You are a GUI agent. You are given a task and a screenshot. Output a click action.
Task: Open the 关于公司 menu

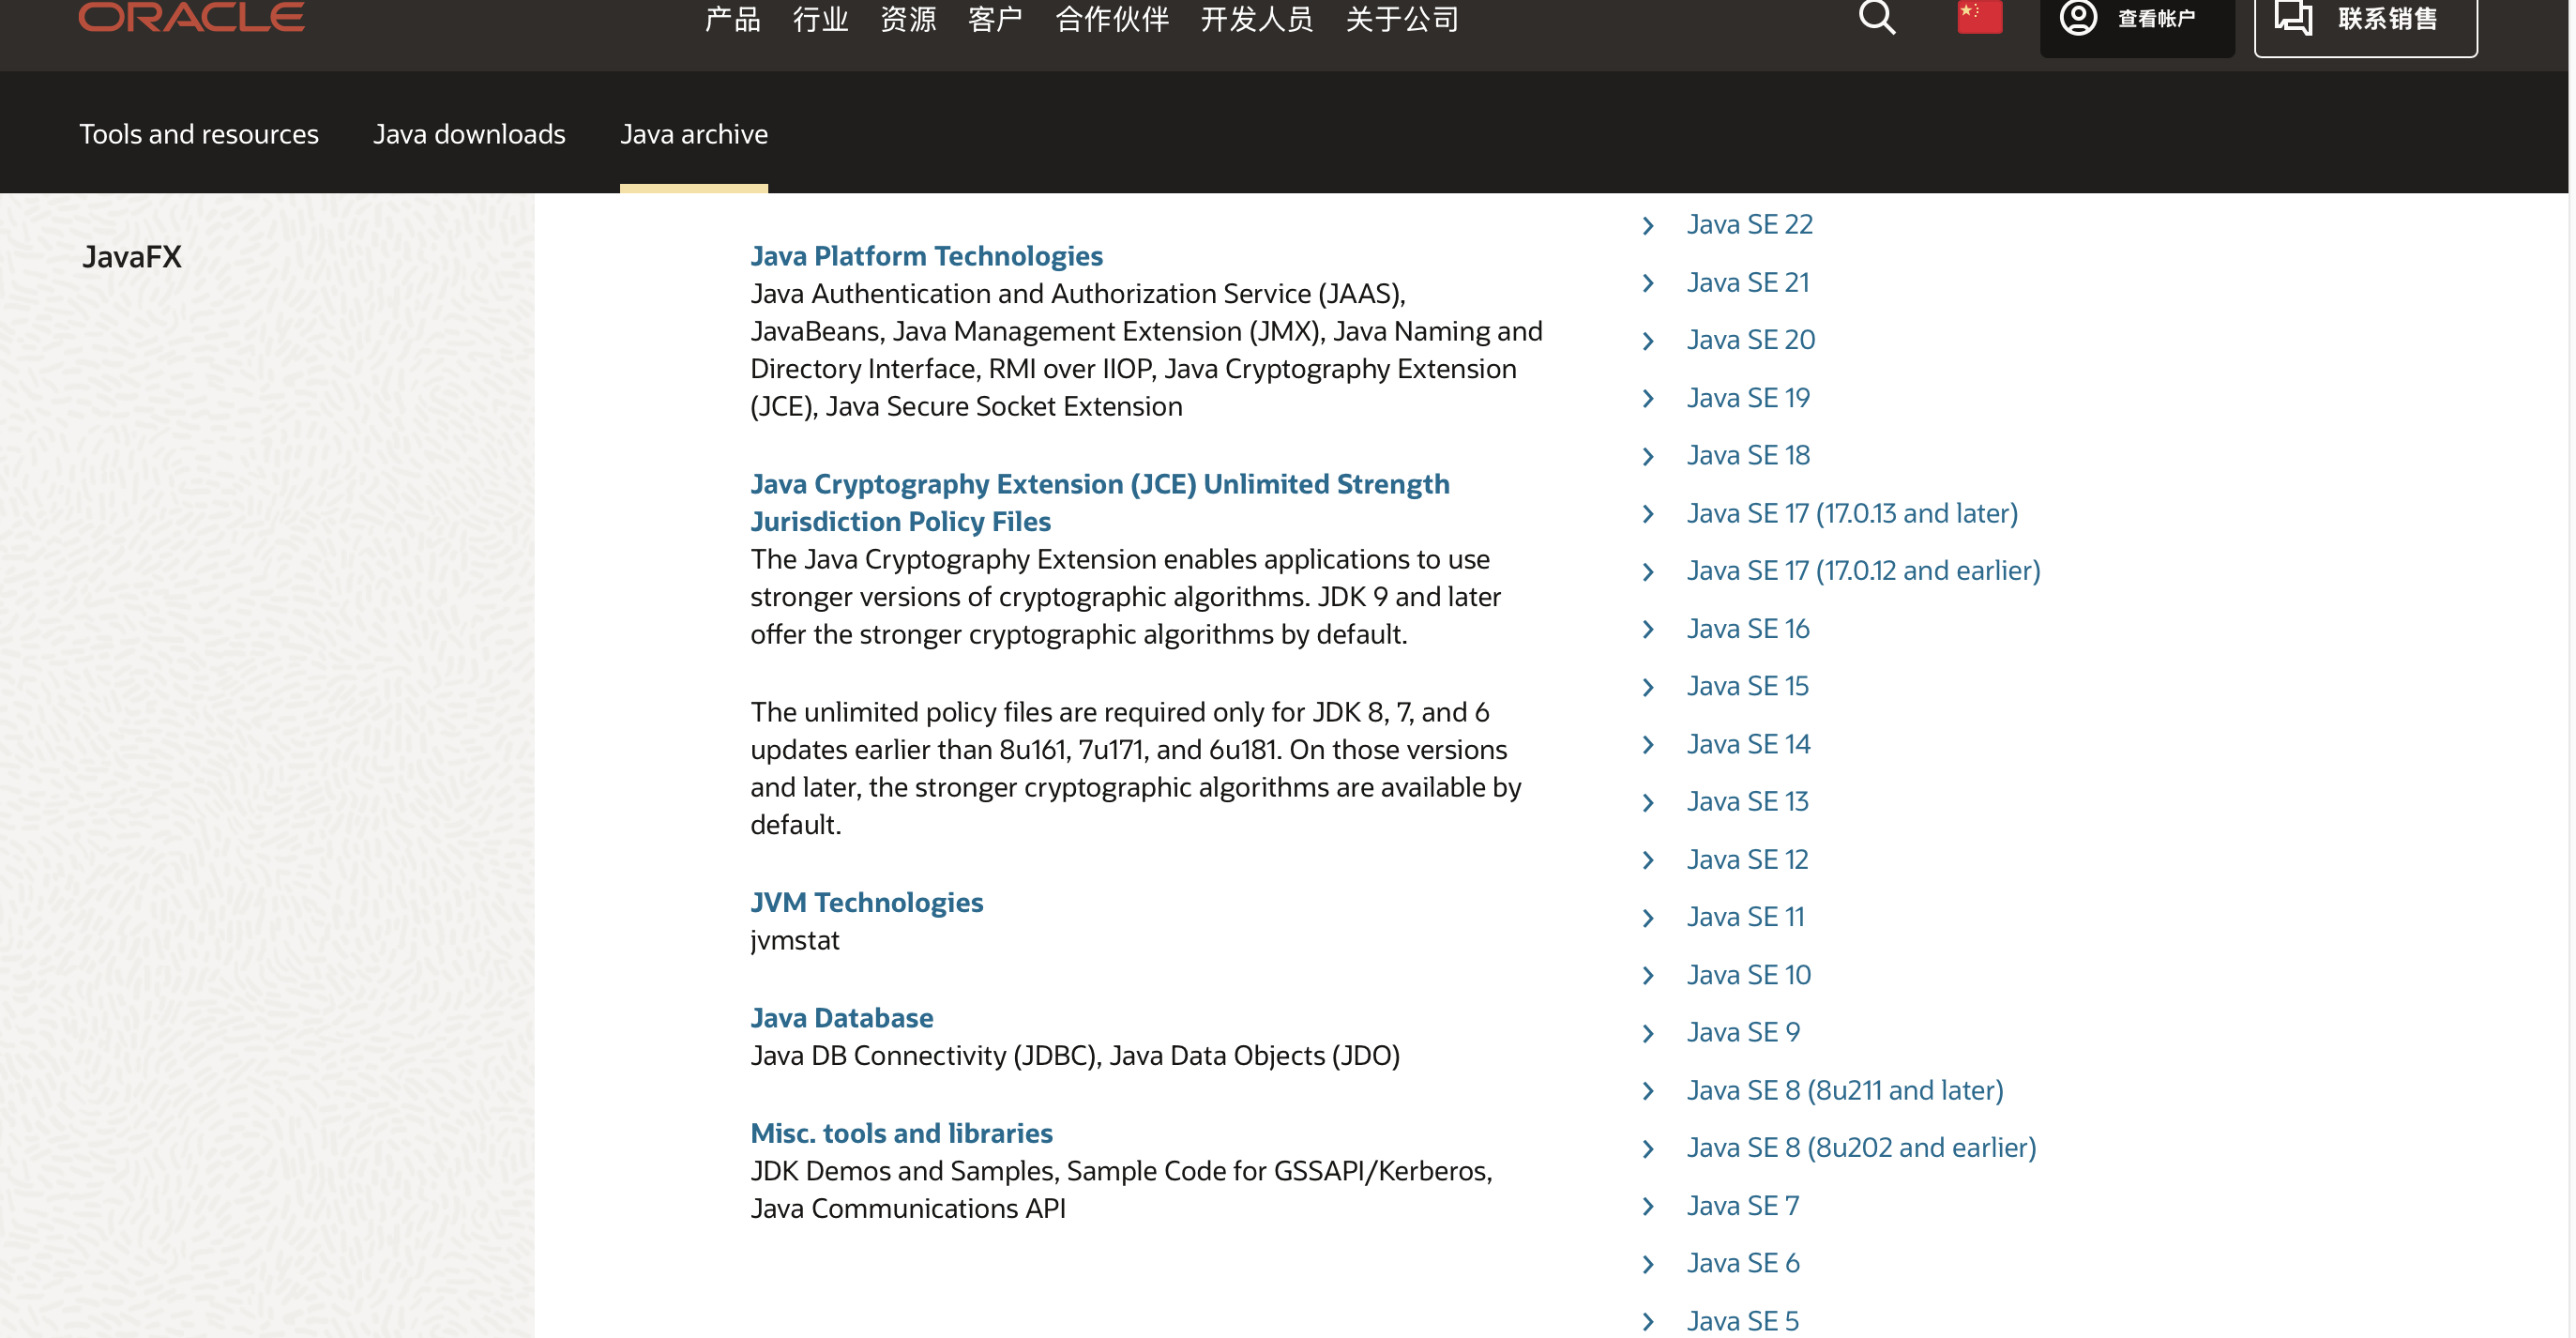point(1401,19)
